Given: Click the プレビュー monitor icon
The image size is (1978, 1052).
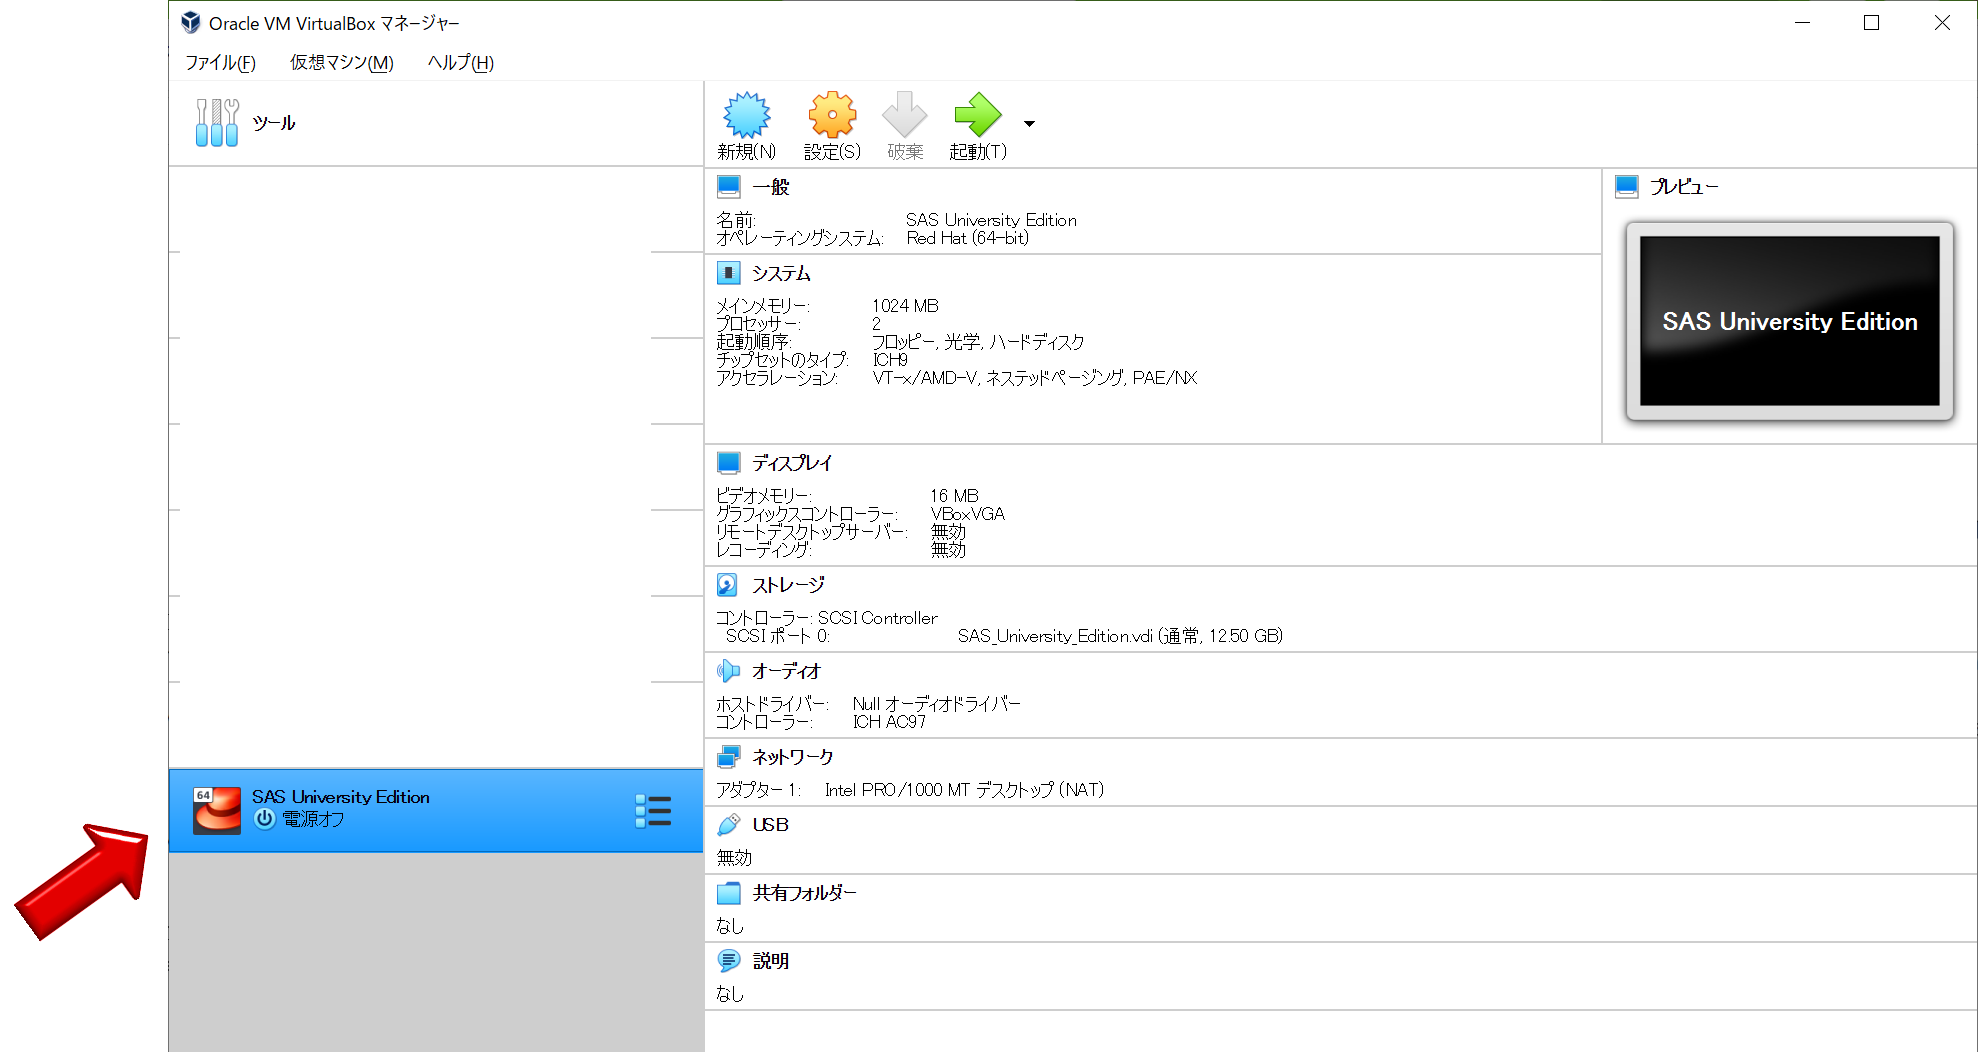Looking at the screenshot, I should tap(1627, 187).
